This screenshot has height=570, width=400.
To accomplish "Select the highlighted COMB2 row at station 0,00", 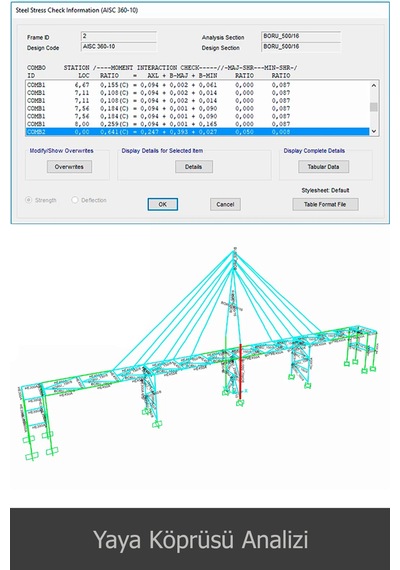I will point(197,132).
